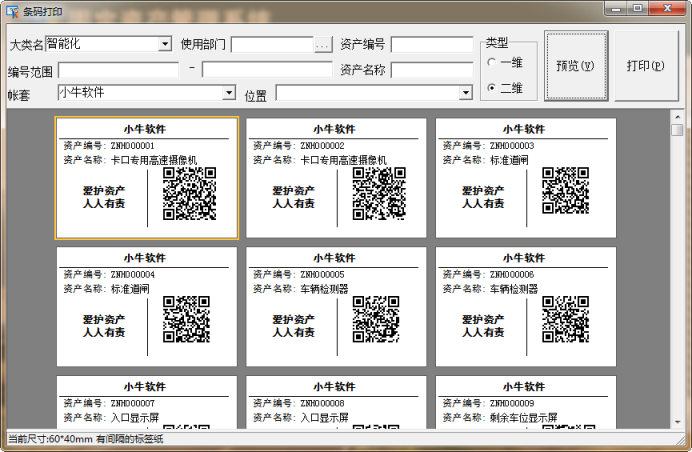This screenshot has height=452, width=692.
Task: Focus the 资产名称 text field
Action: (432, 70)
